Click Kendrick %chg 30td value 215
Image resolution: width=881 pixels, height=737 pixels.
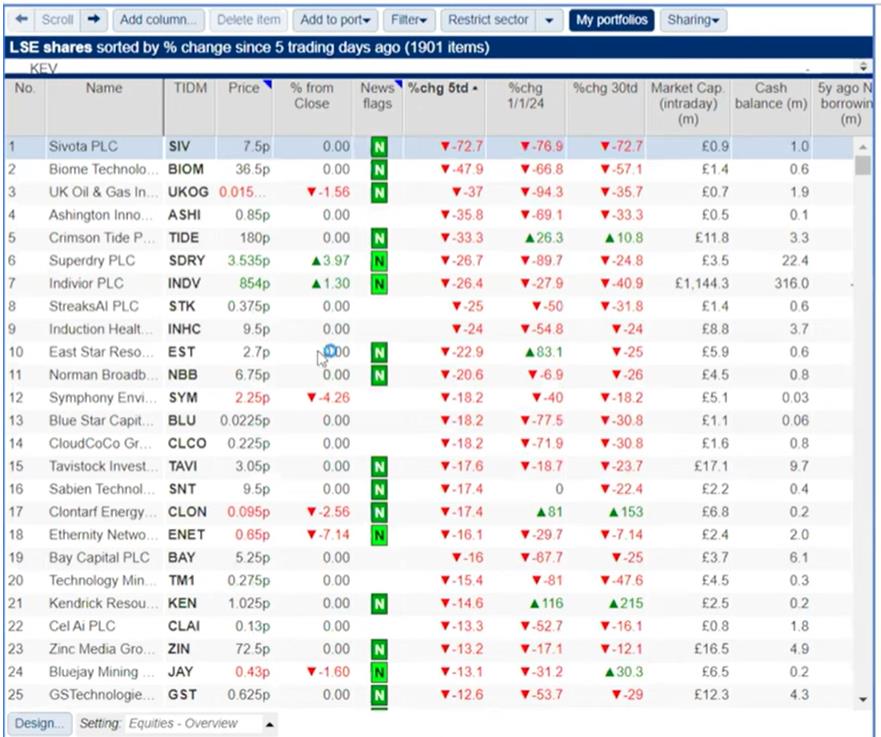626,604
